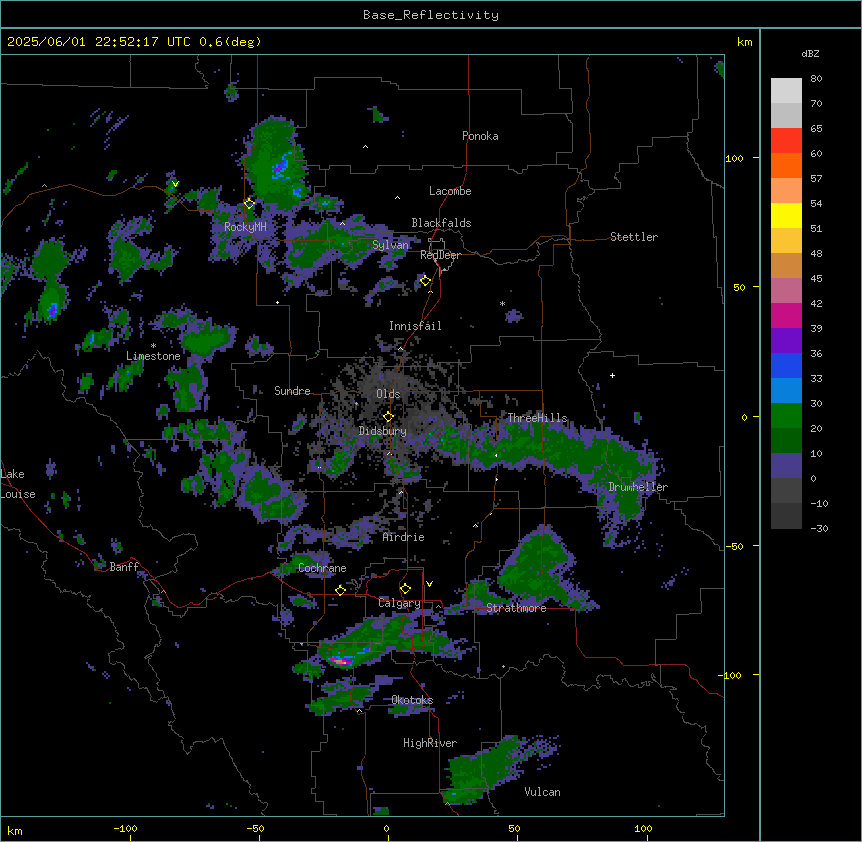
Task: Click the Sundre town label
Action: [x=292, y=391]
